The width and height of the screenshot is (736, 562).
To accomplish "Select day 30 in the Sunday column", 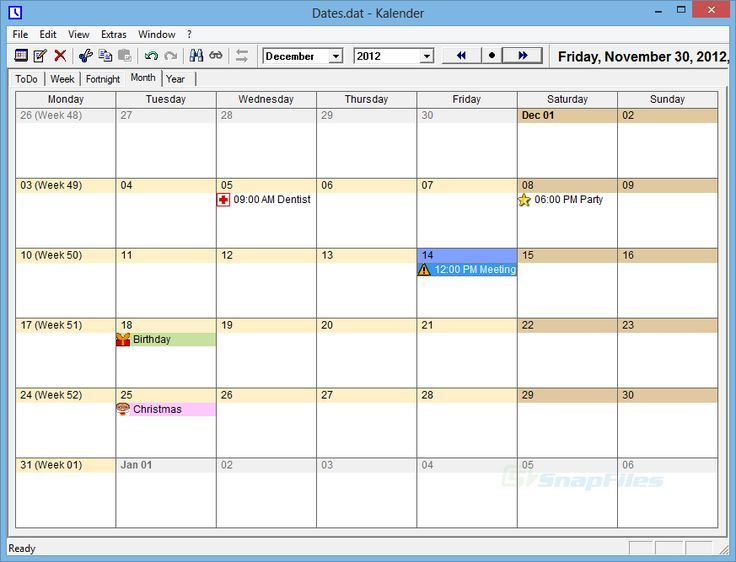I will pos(667,395).
